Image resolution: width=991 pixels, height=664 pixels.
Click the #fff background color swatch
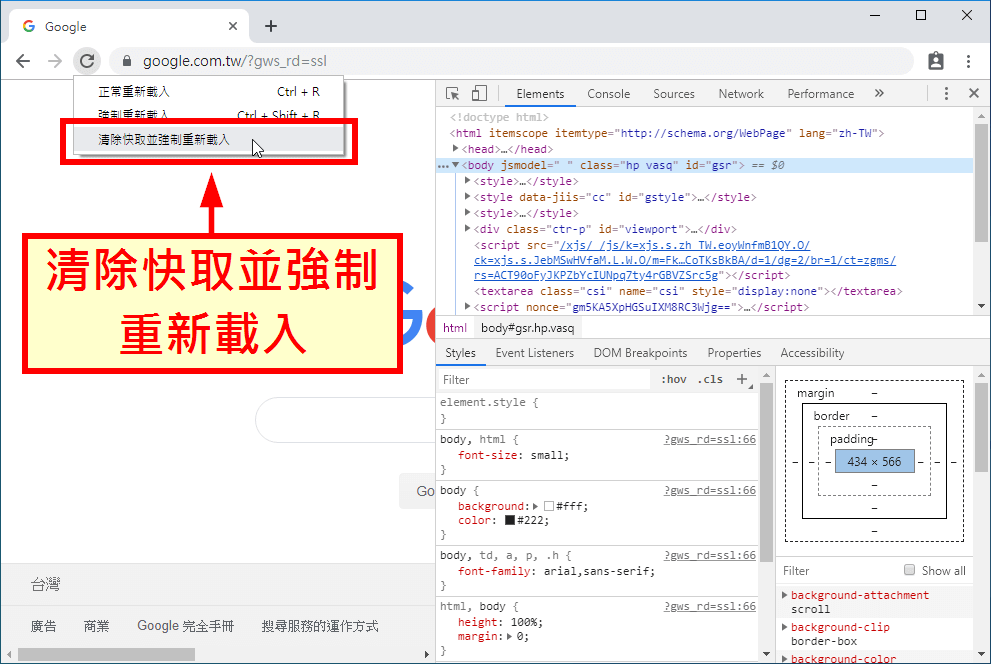[x=549, y=506]
